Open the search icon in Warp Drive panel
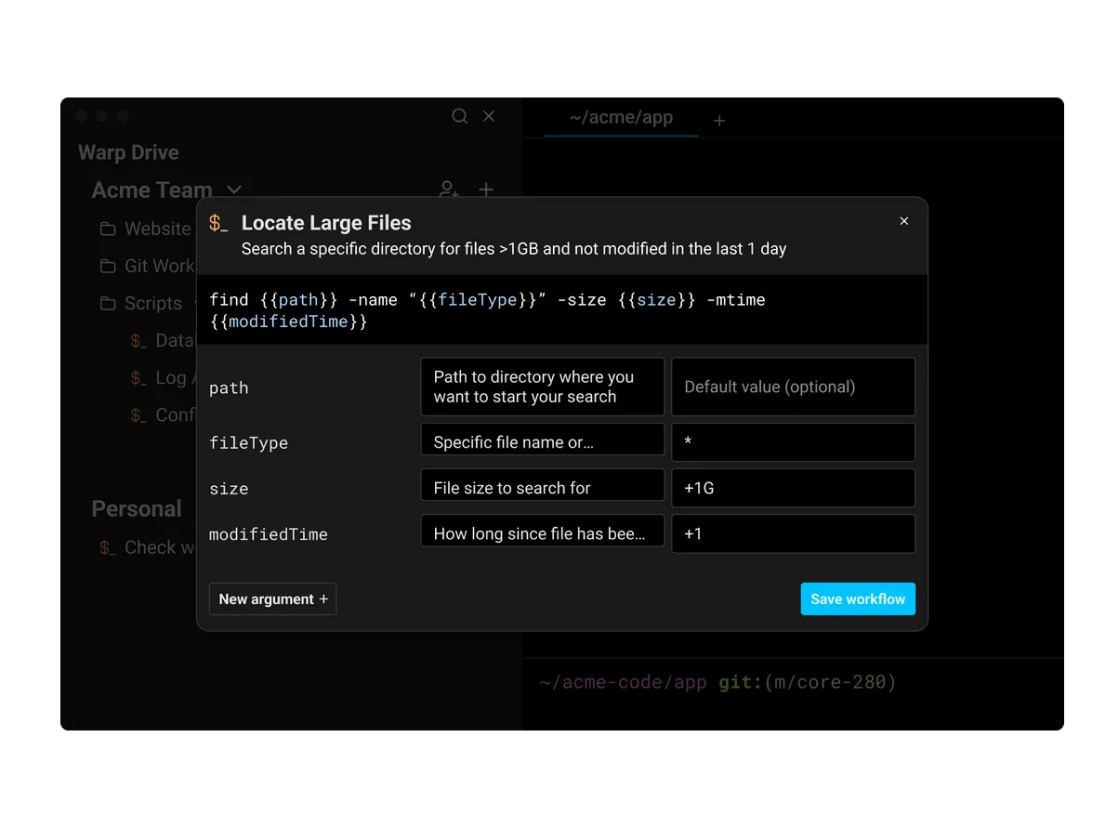Image resolution: width=1106 pixels, height=828 pixels. 459,116
